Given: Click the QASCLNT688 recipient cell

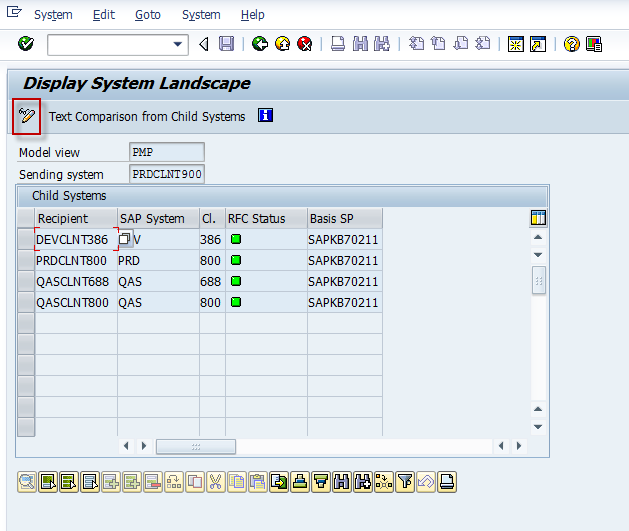Looking at the screenshot, I should click(x=76, y=282).
